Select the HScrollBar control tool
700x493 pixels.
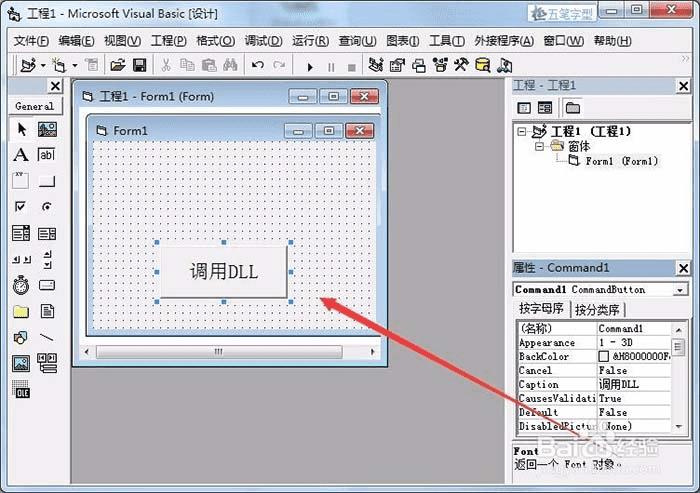tap(21, 259)
